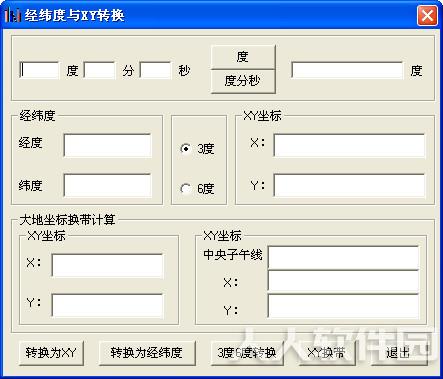Click the 转换为经纬度 button

[147, 353]
